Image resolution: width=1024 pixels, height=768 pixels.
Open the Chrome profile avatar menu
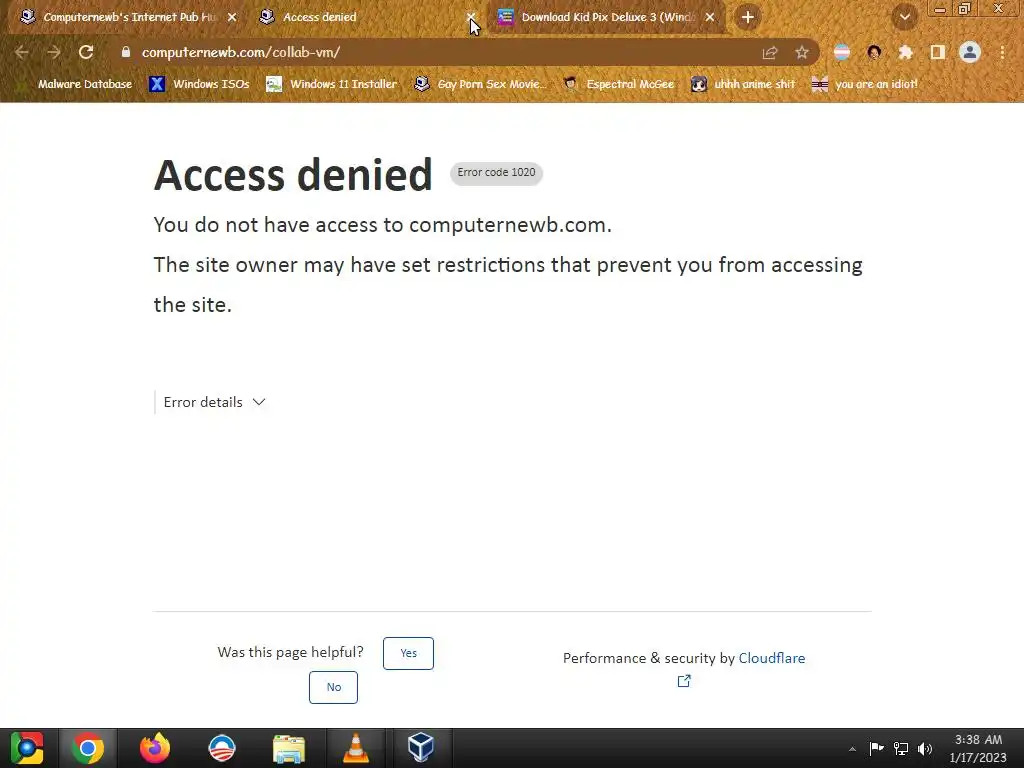[970, 52]
